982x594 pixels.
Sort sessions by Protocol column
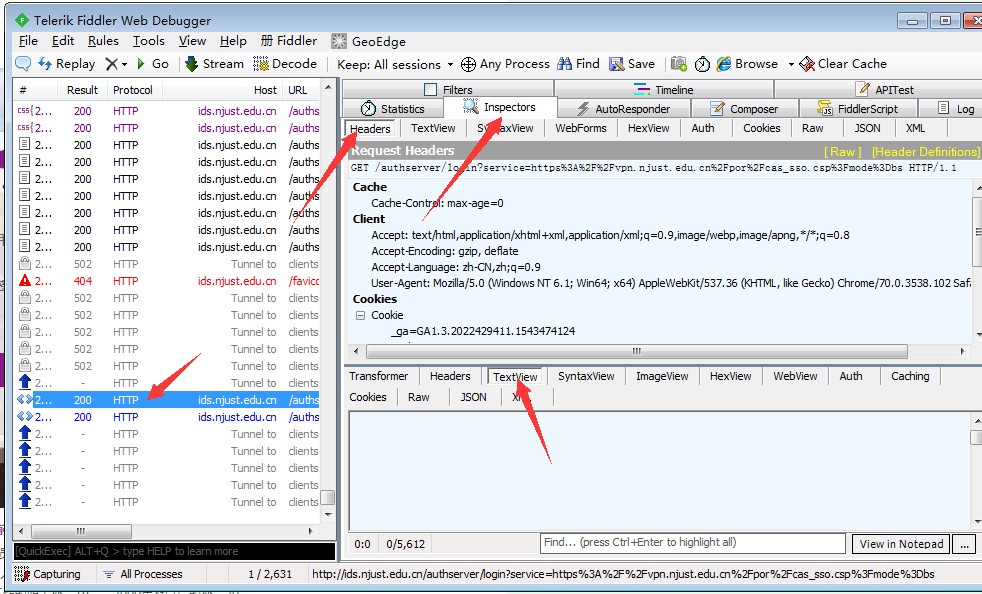[x=133, y=90]
